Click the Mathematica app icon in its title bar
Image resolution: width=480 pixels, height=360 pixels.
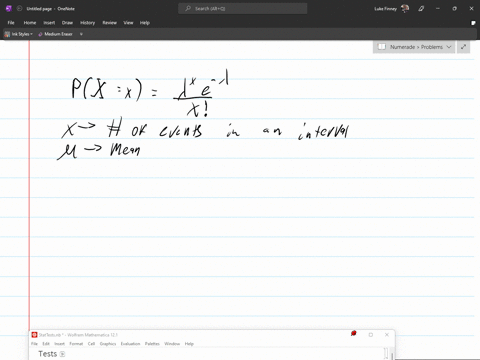coord(34,335)
